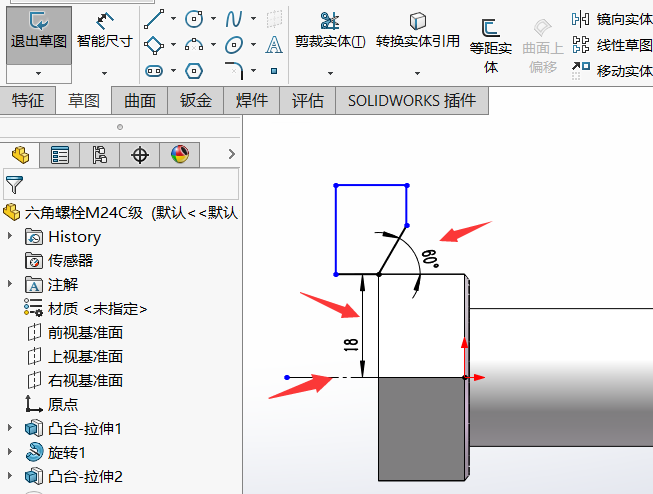This screenshot has width=653, height=494.
Task: Select the 上视基准面 top plane
Action: click(x=75, y=357)
